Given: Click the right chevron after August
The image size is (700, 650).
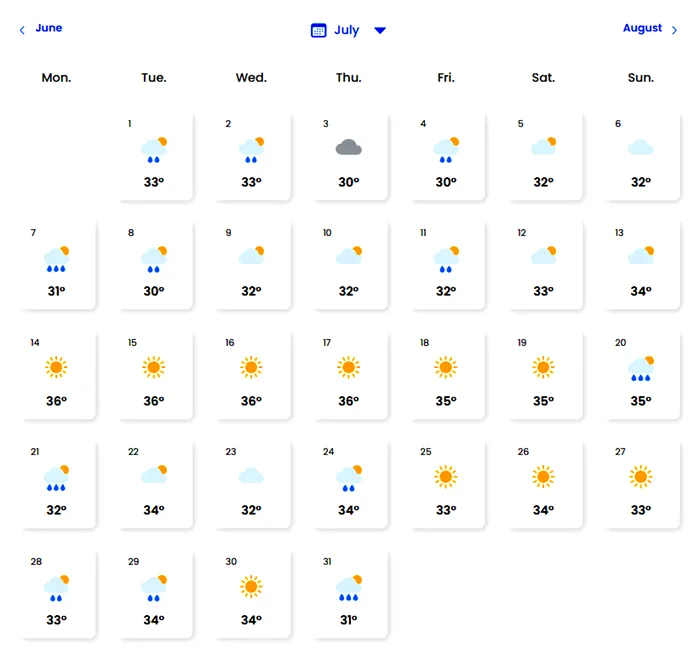Looking at the screenshot, I should click(675, 30).
